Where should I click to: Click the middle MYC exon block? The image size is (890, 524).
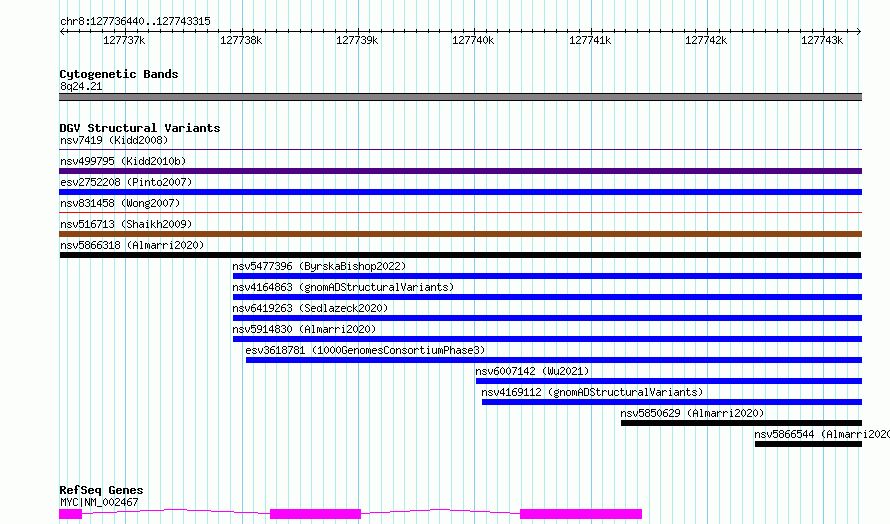tap(315, 514)
